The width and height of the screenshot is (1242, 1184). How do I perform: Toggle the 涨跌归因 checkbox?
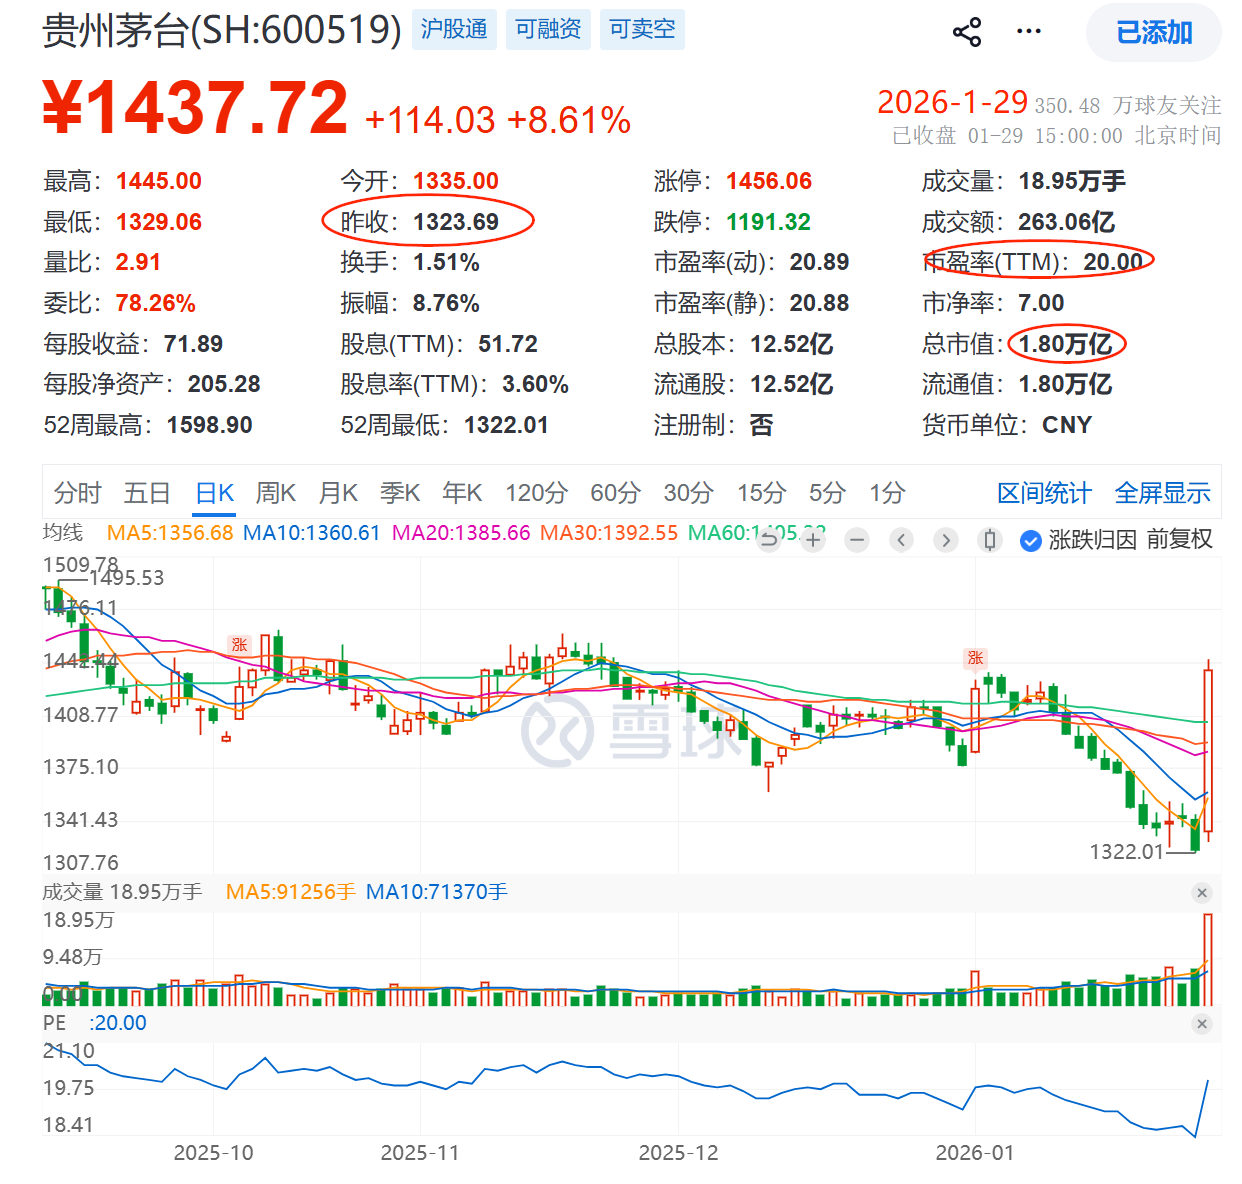pyautogui.click(x=1031, y=540)
